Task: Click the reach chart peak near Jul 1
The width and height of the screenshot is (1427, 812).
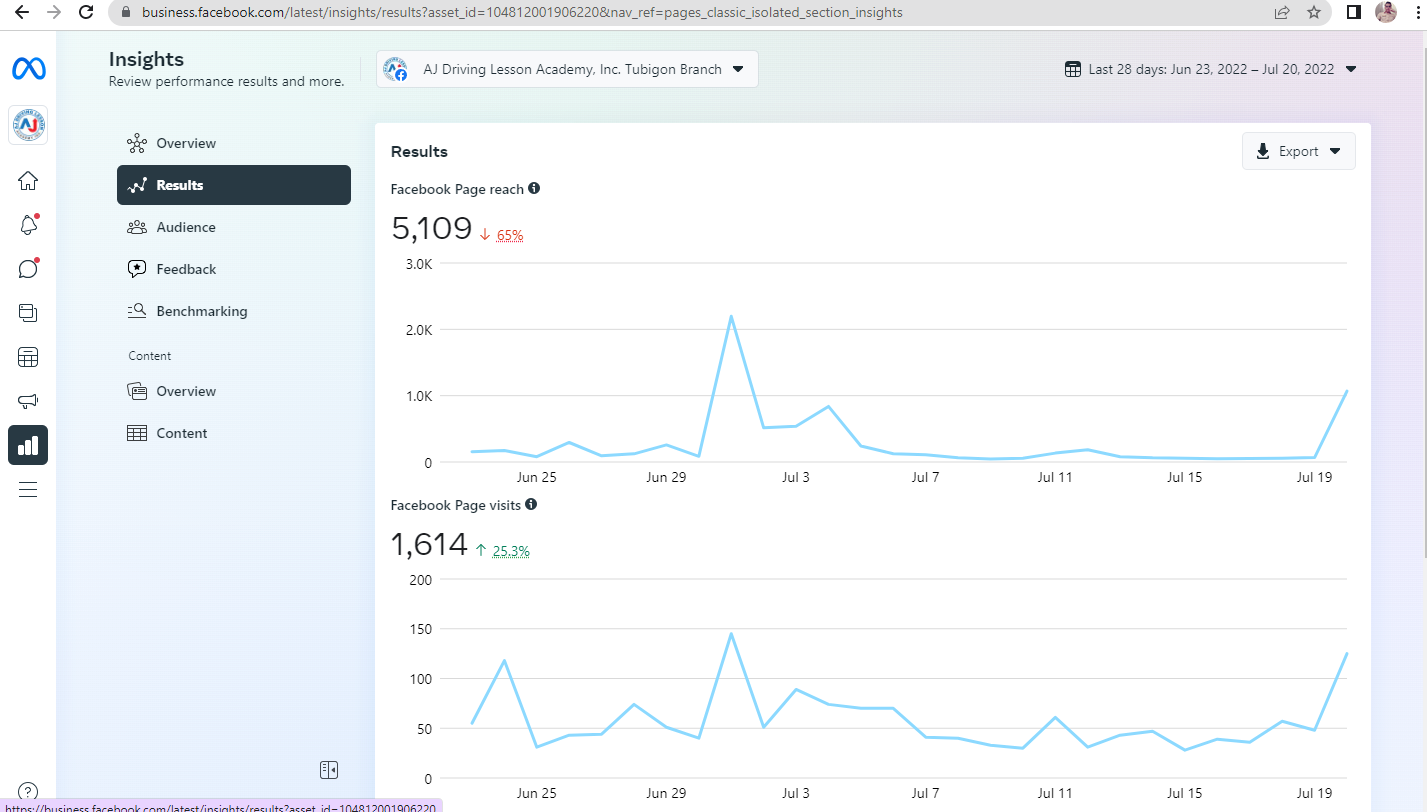Action: click(x=731, y=316)
